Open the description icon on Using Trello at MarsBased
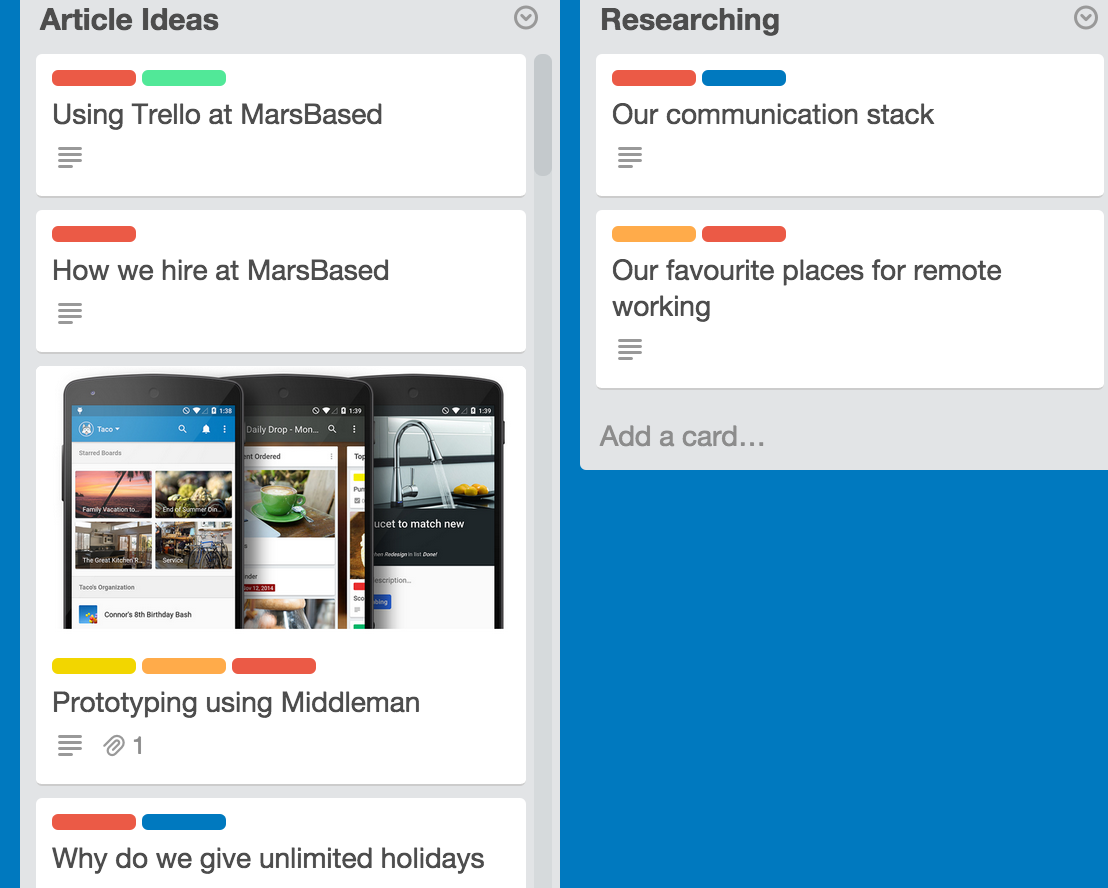 (69, 156)
